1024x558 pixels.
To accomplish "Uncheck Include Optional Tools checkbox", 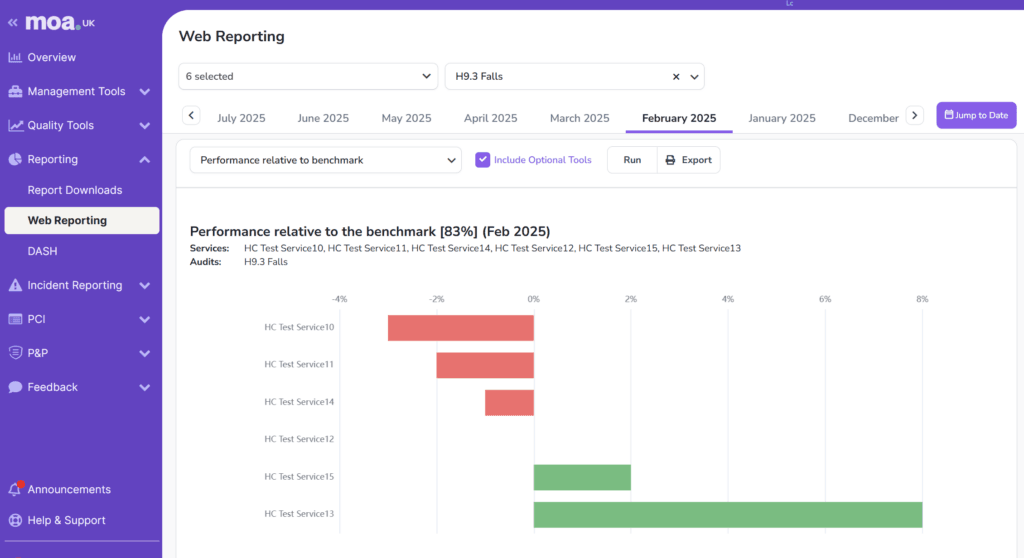I will tap(483, 160).
